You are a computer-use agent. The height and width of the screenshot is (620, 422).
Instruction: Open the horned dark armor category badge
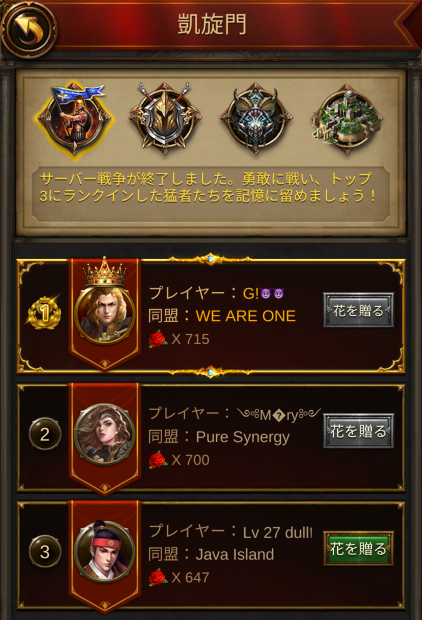(256, 118)
